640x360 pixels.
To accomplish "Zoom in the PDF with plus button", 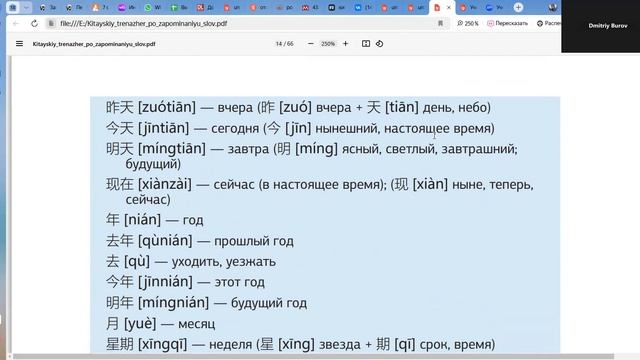I will coord(345,44).
